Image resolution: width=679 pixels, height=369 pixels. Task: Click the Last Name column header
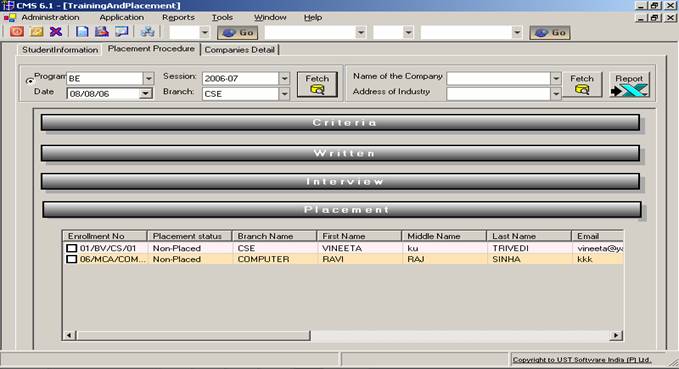[x=529, y=236]
